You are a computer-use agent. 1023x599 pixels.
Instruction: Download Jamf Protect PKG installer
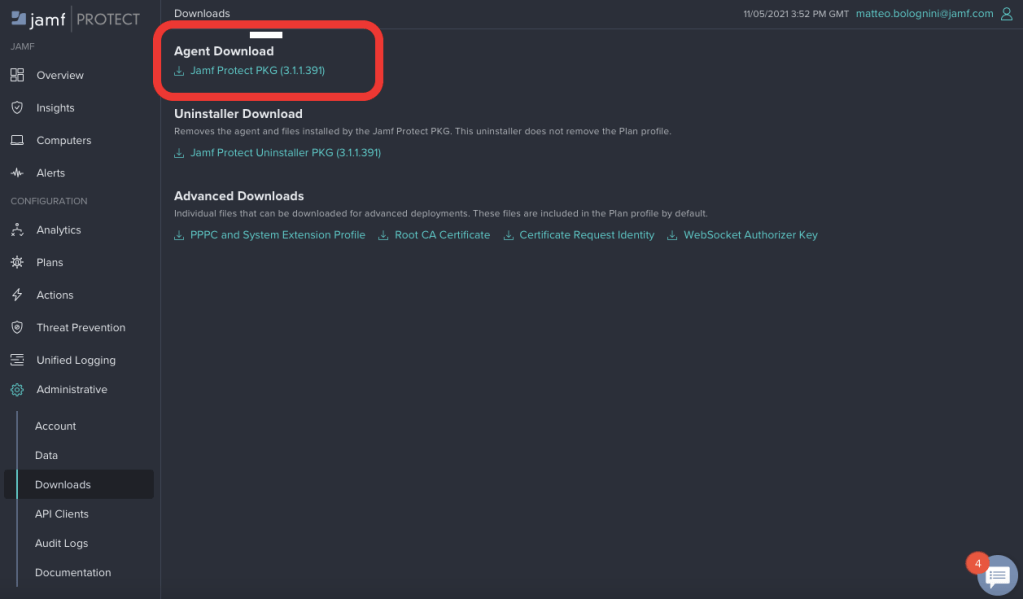257,71
